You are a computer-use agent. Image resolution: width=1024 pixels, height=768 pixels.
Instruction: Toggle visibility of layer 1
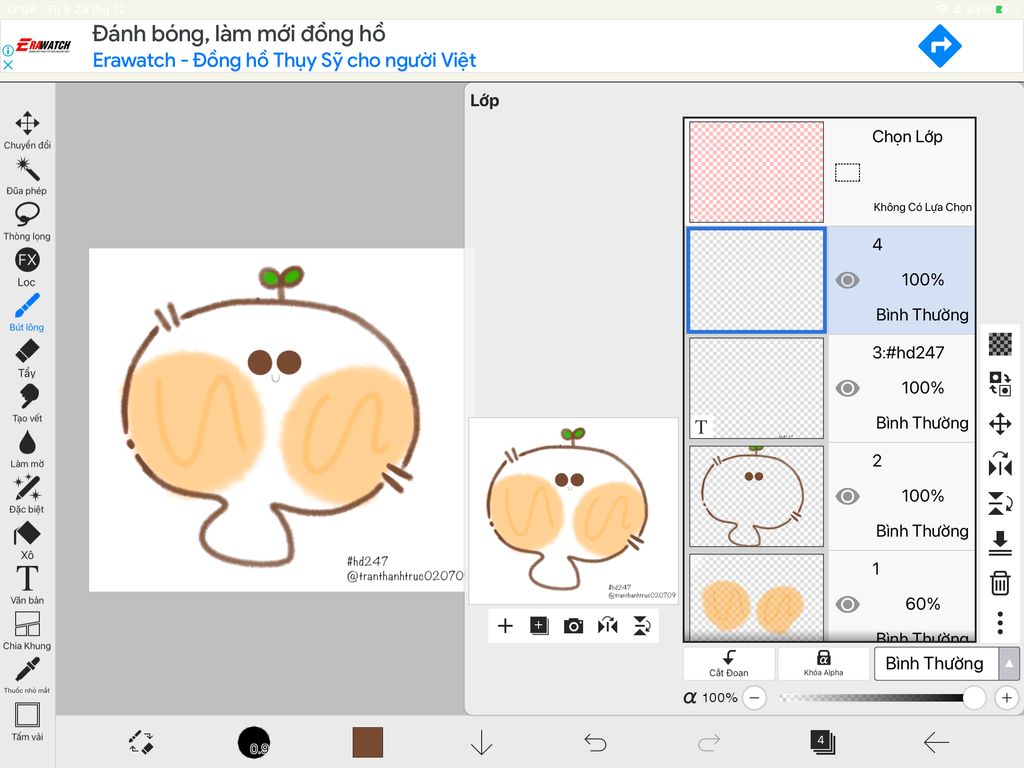(x=847, y=605)
